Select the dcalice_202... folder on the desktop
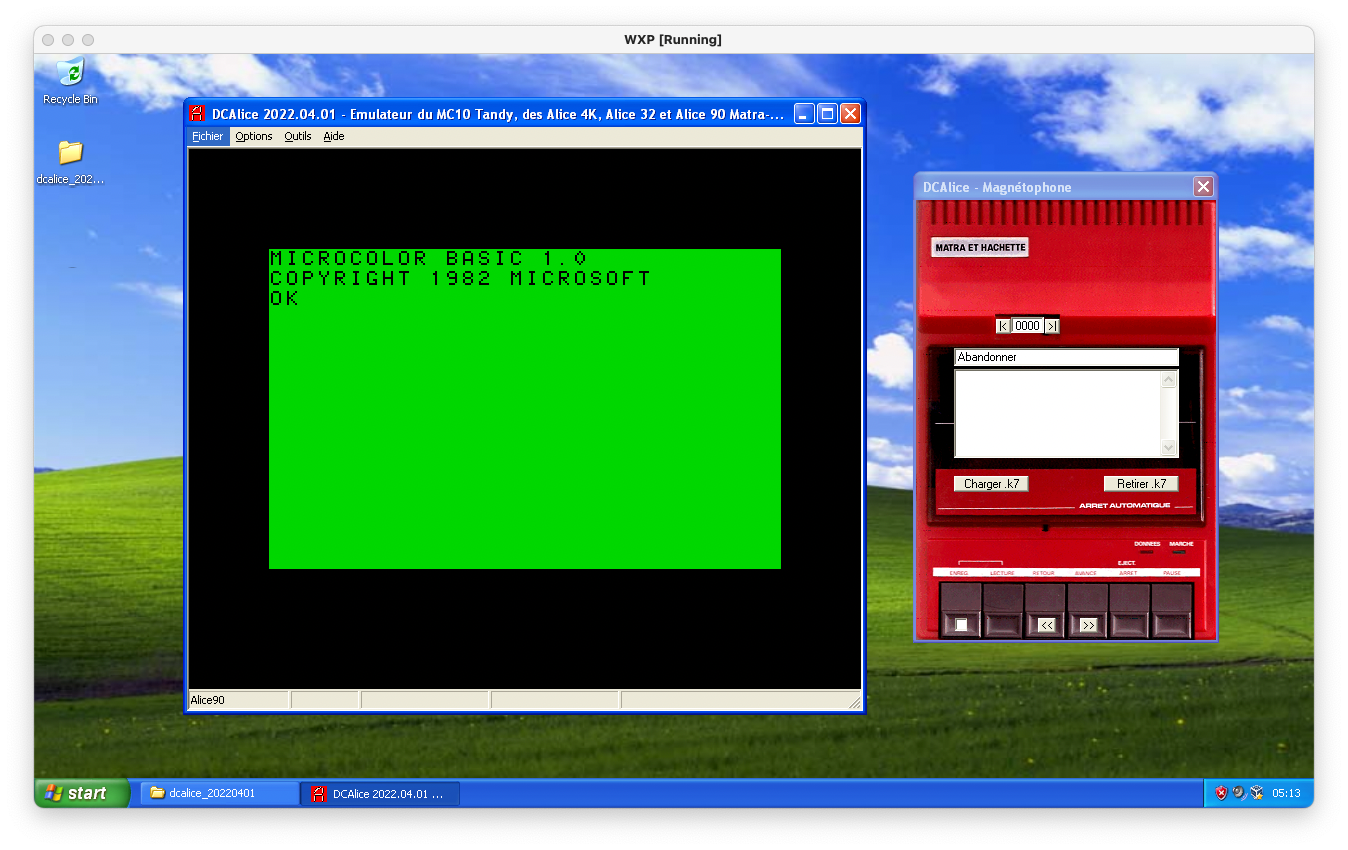Screen dimensions: 1348x850 tap(70, 163)
